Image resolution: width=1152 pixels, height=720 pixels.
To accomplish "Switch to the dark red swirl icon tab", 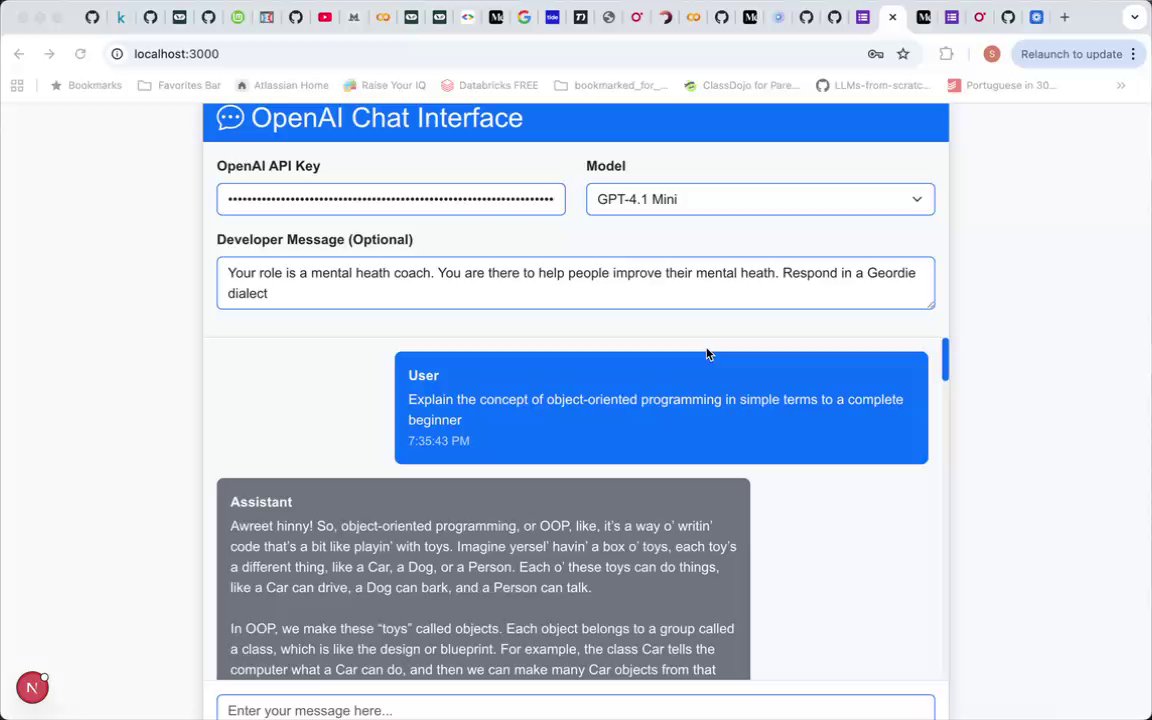I will [665, 17].
